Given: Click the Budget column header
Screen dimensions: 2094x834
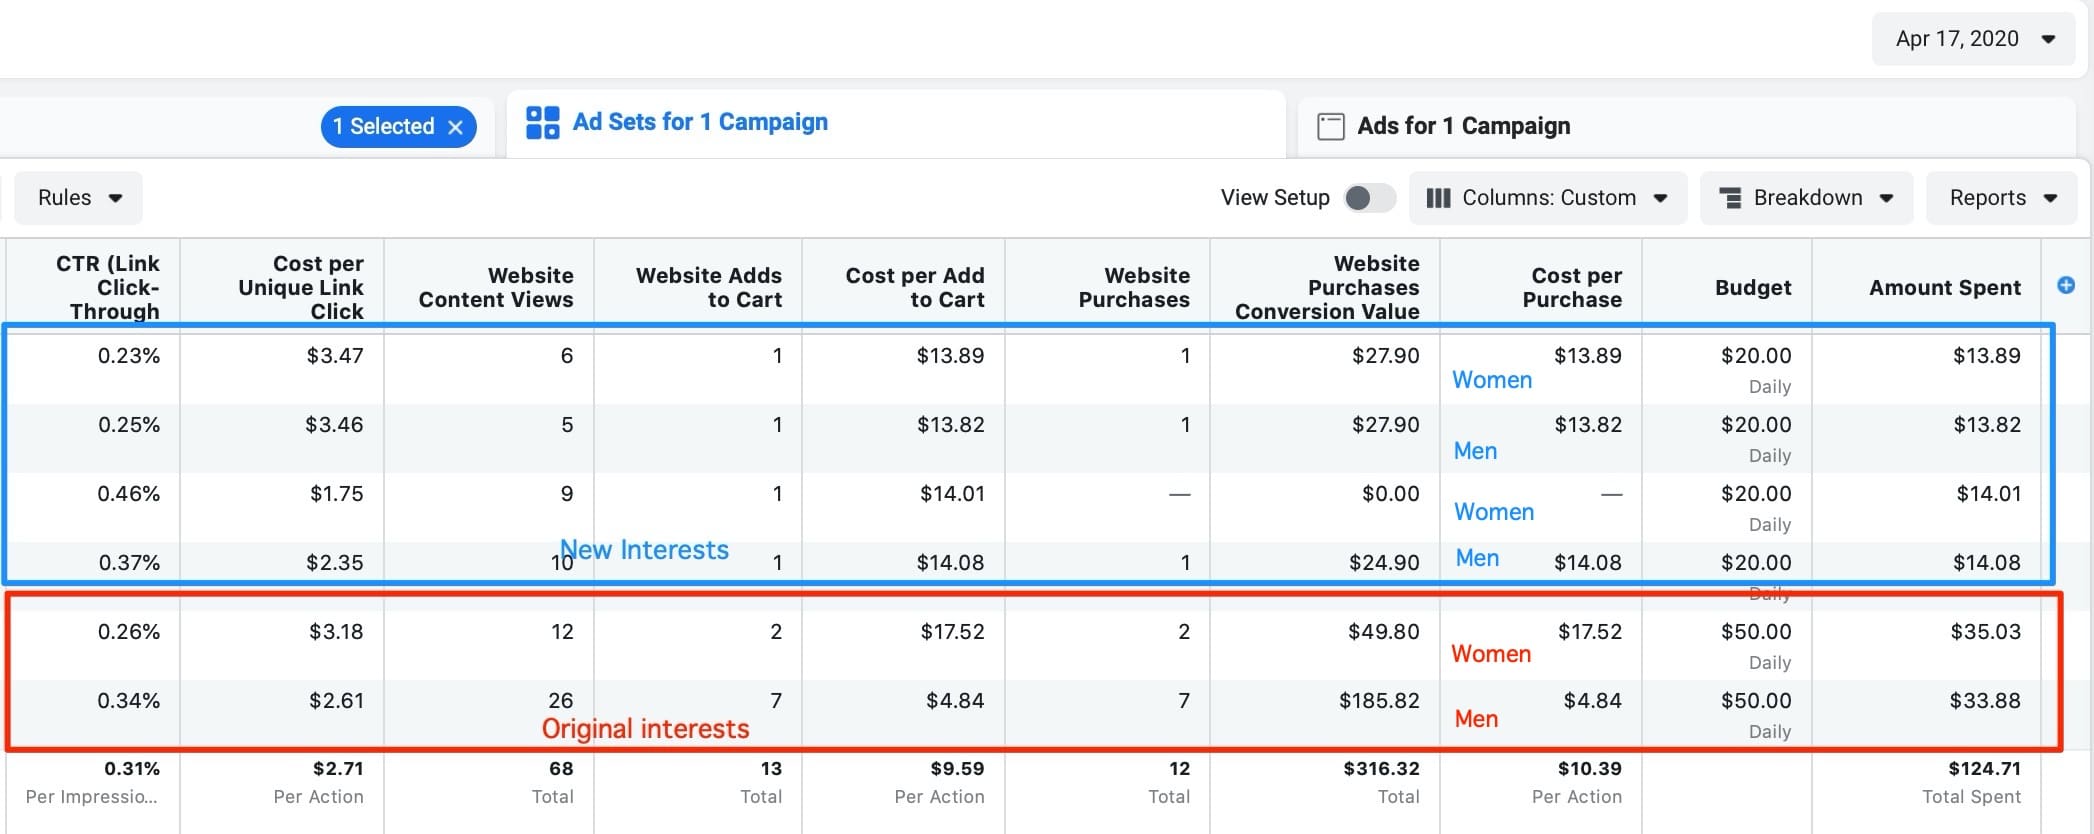Looking at the screenshot, I should pyautogui.click(x=1752, y=288).
